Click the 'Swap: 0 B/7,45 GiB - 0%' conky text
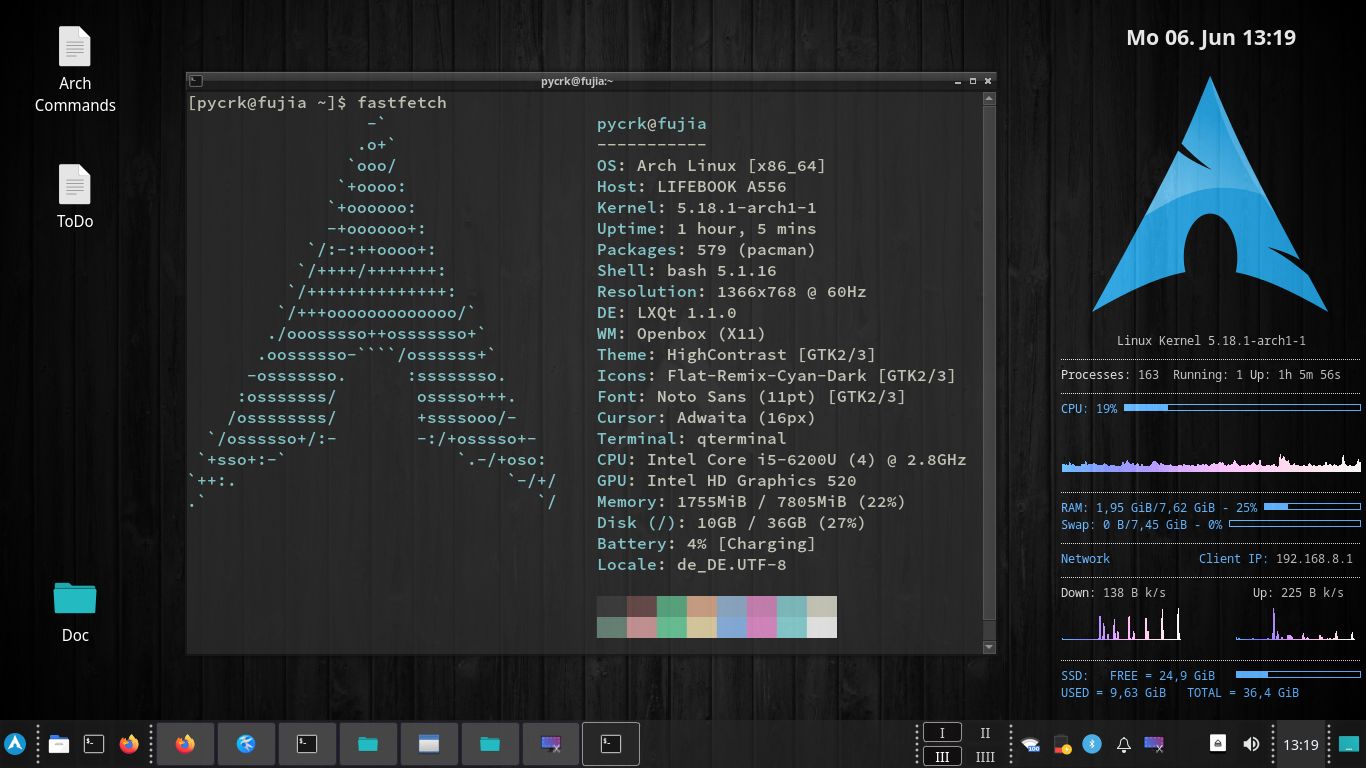This screenshot has width=1366, height=768. 1141,524
